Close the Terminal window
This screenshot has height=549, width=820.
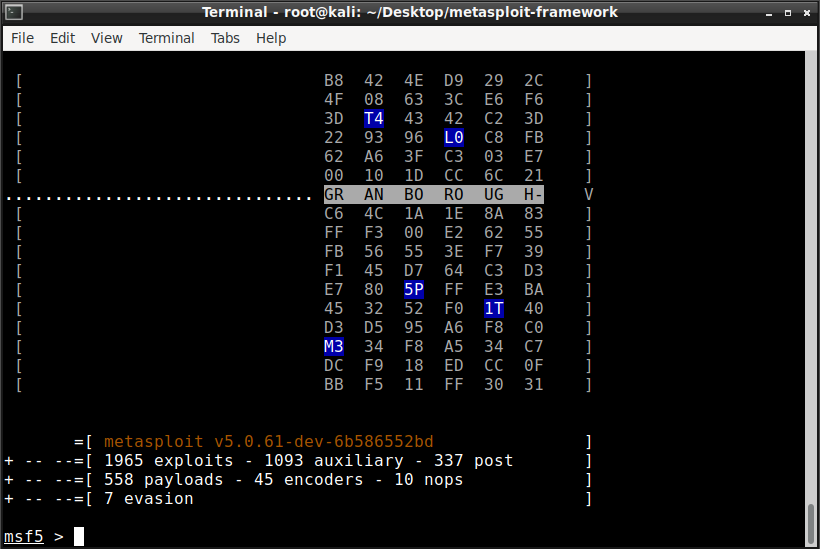807,13
